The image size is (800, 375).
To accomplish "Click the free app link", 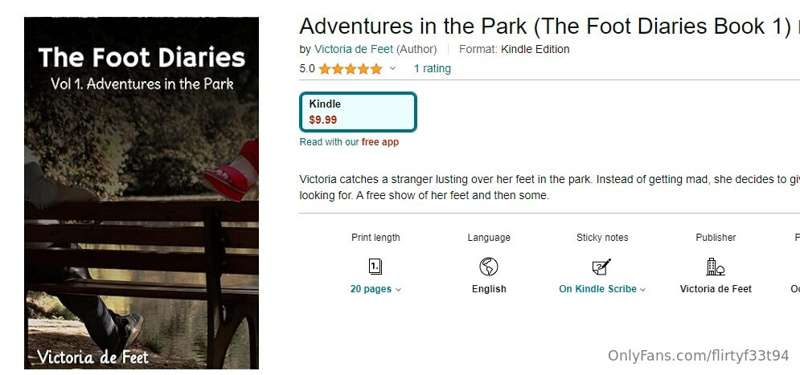I will point(380,142).
